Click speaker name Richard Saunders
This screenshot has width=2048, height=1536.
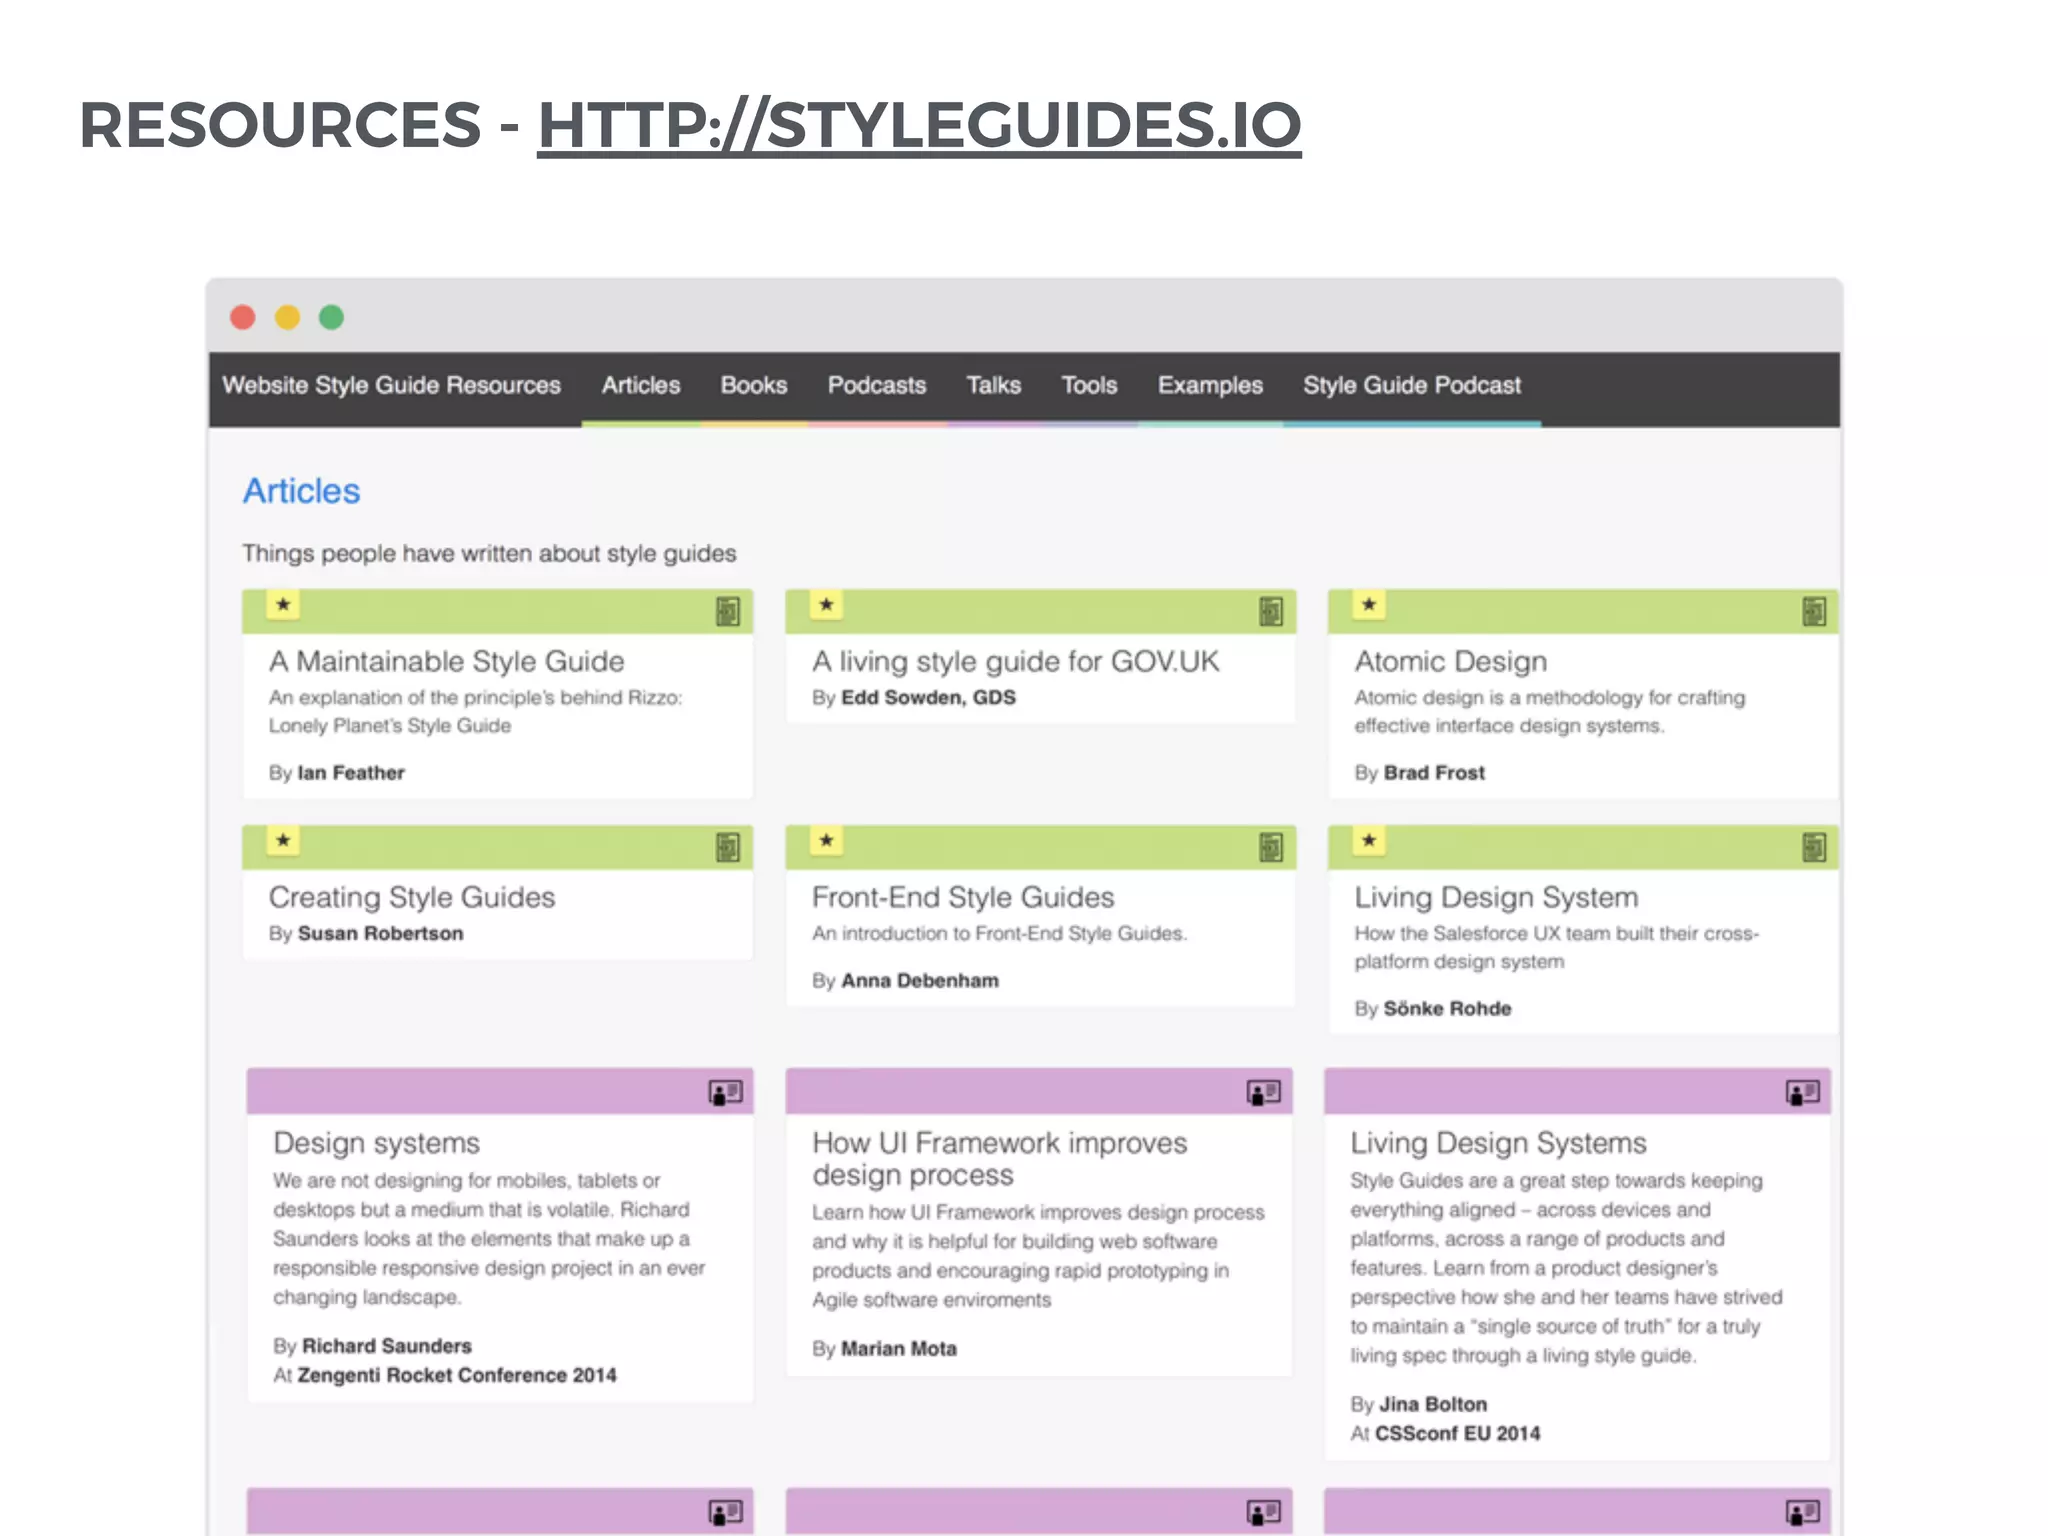(x=386, y=1347)
